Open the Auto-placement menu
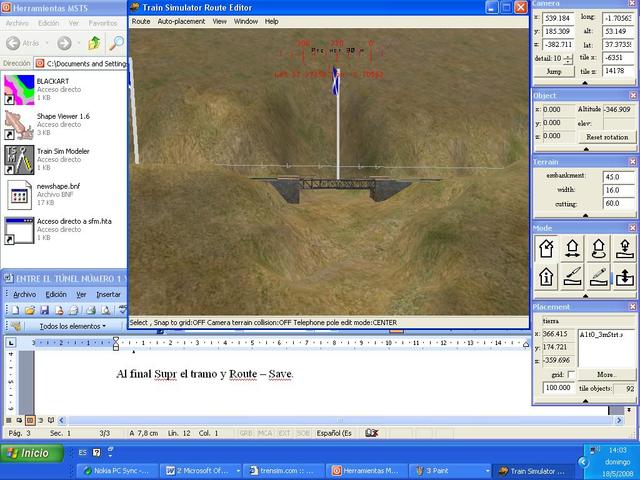The width and height of the screenshot is (640, 480). coord(181,21)
